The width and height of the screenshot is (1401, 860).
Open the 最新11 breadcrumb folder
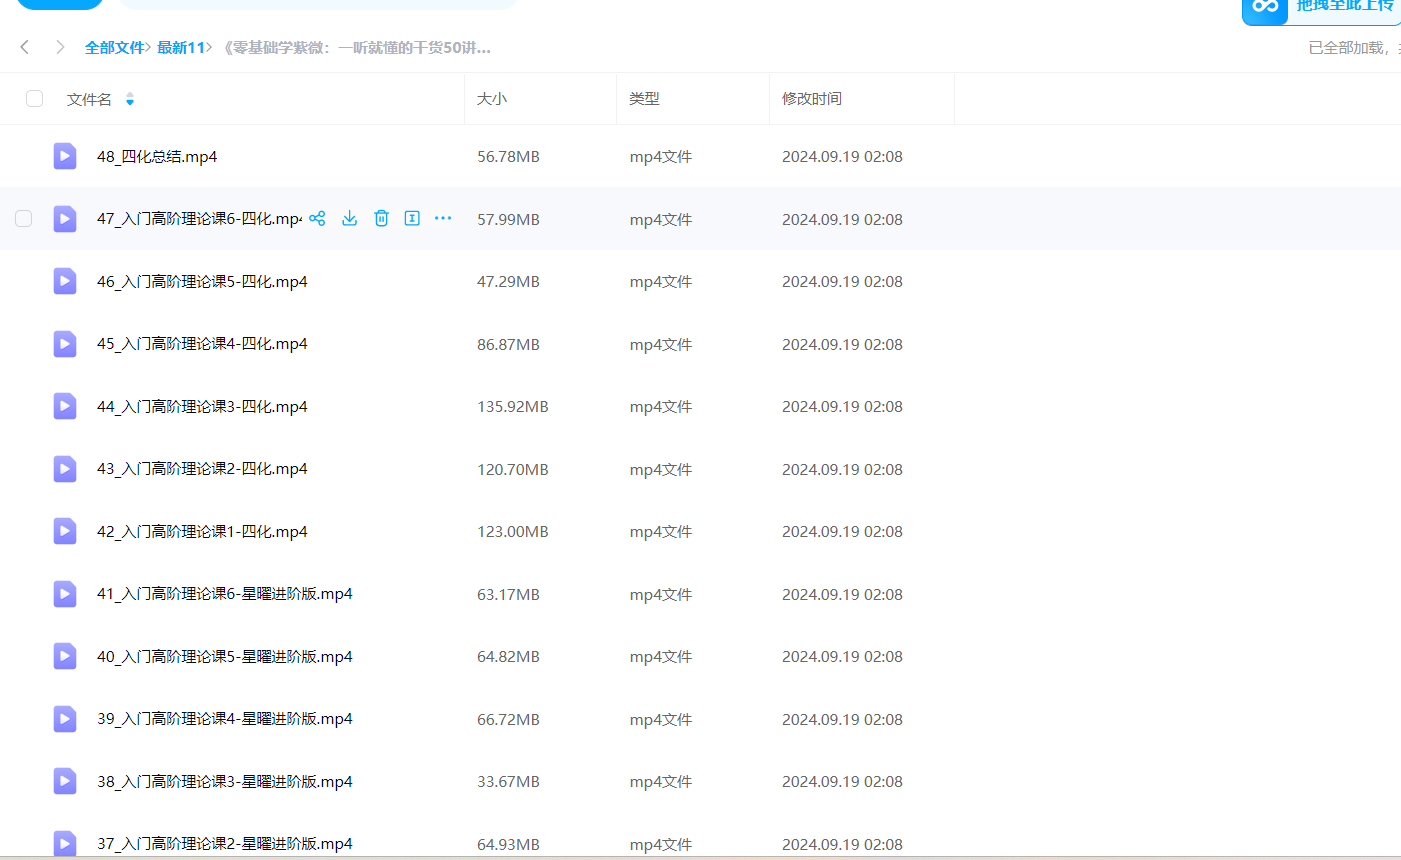tap(181, 47)
